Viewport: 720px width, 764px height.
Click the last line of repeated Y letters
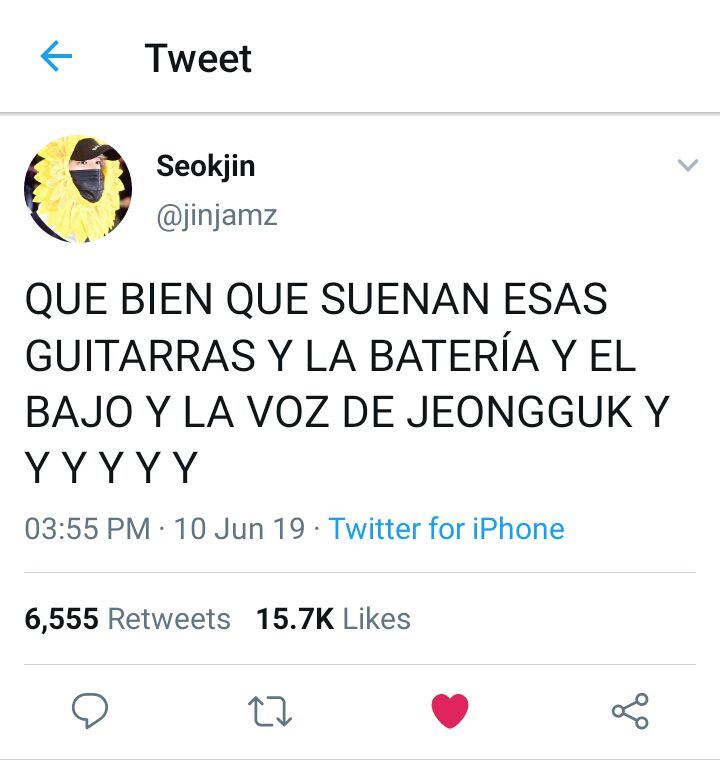coord(111,468)
